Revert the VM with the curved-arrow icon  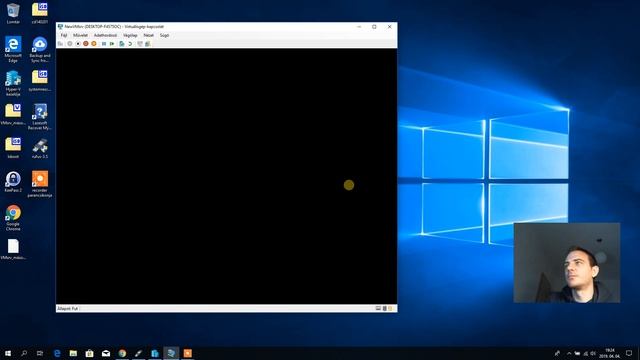(x=130, y=44)
